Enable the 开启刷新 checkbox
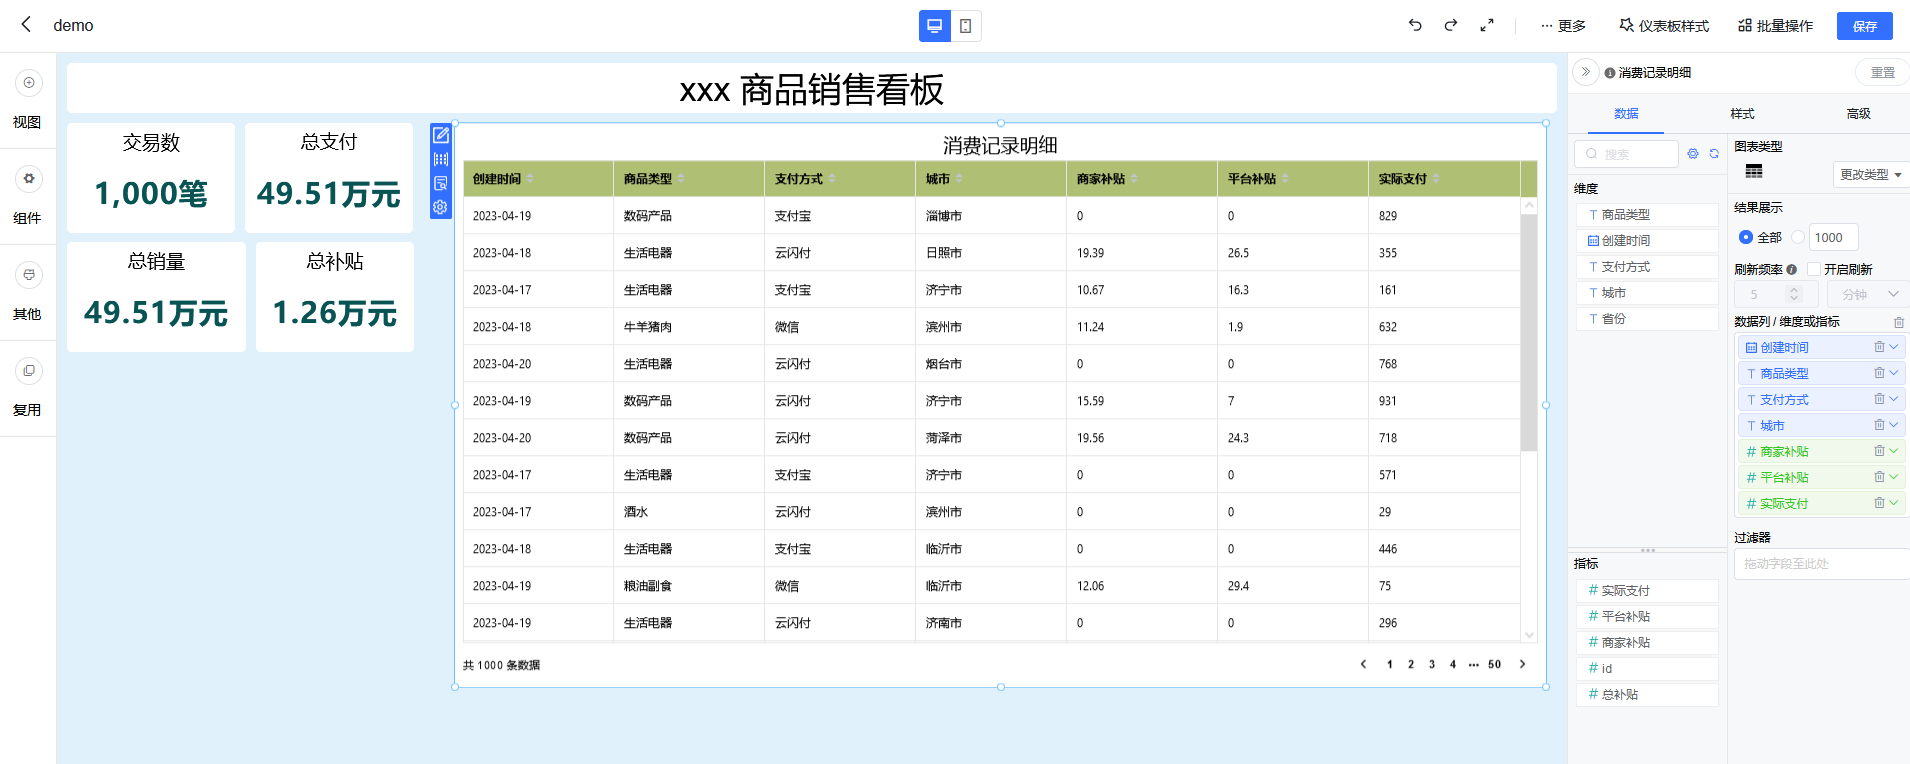 coord(1814,269)
